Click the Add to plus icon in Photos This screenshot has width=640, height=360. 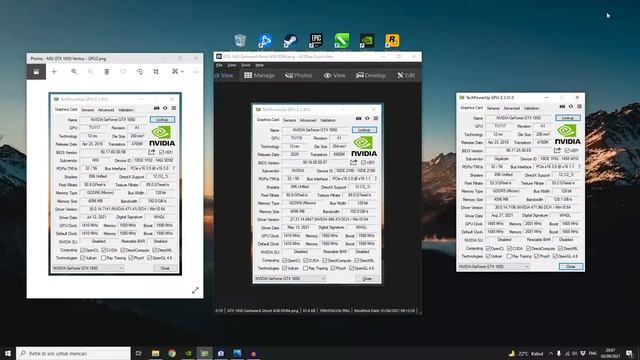pos(54,72)
